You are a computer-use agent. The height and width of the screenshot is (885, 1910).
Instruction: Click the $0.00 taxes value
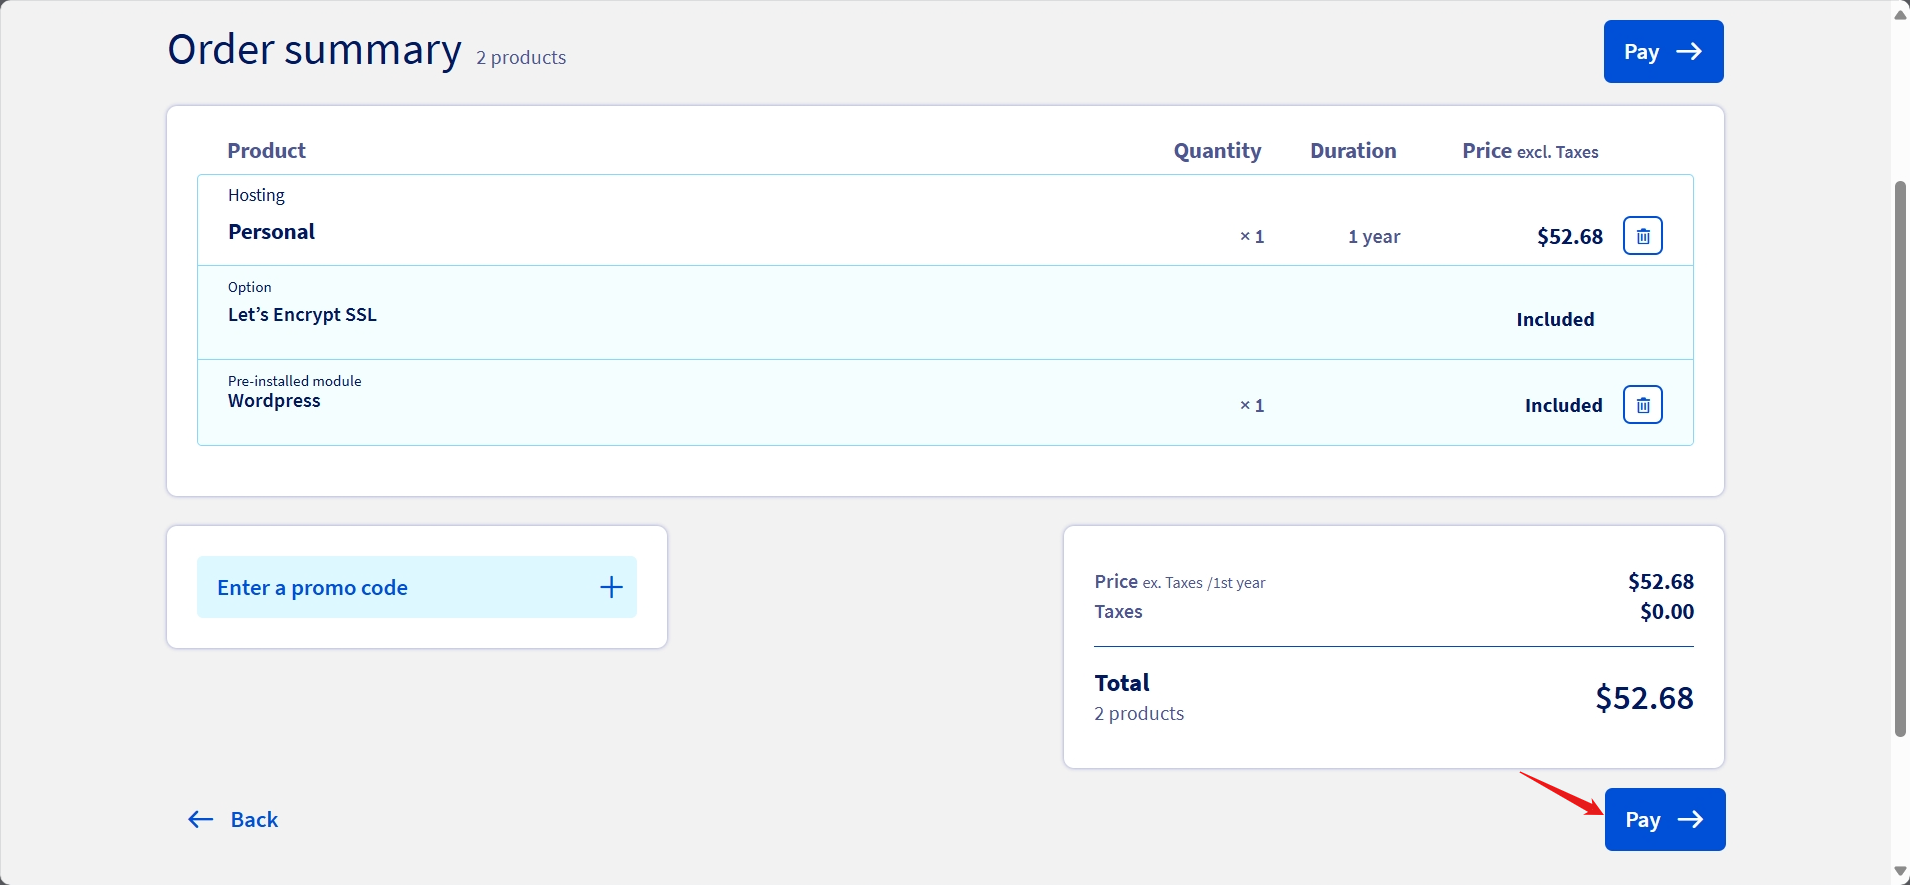pos(1667,612)
